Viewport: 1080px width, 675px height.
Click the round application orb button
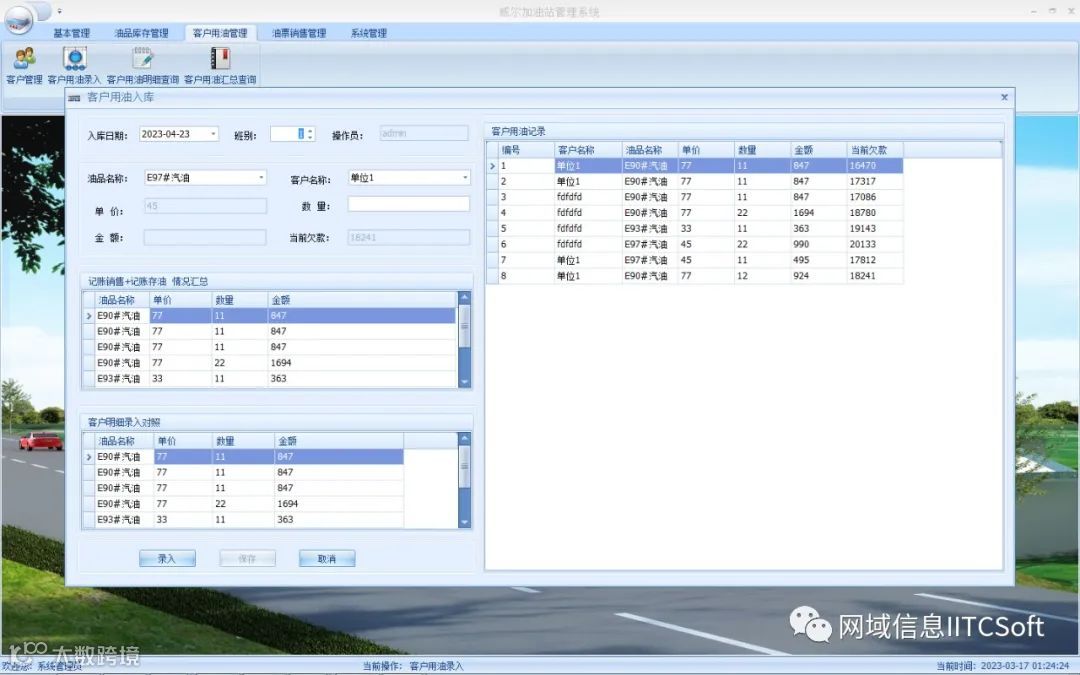coord(19,19)
